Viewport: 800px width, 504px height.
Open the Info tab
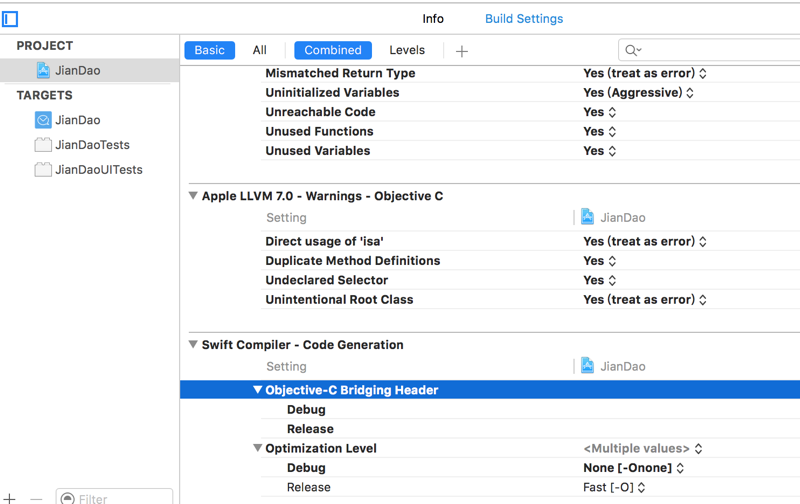[433, 19]
